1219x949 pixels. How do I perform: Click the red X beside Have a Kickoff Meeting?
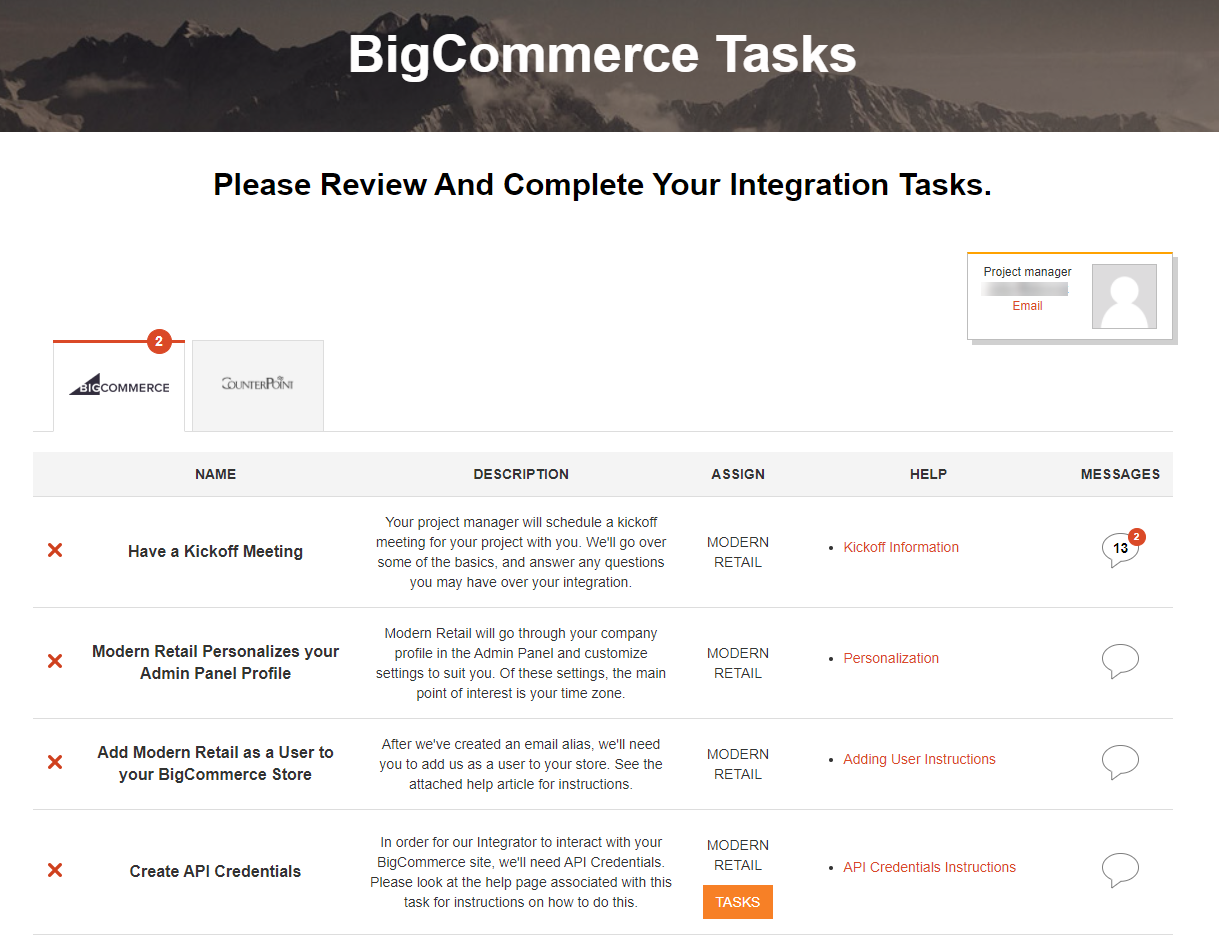tap(55, 550)
